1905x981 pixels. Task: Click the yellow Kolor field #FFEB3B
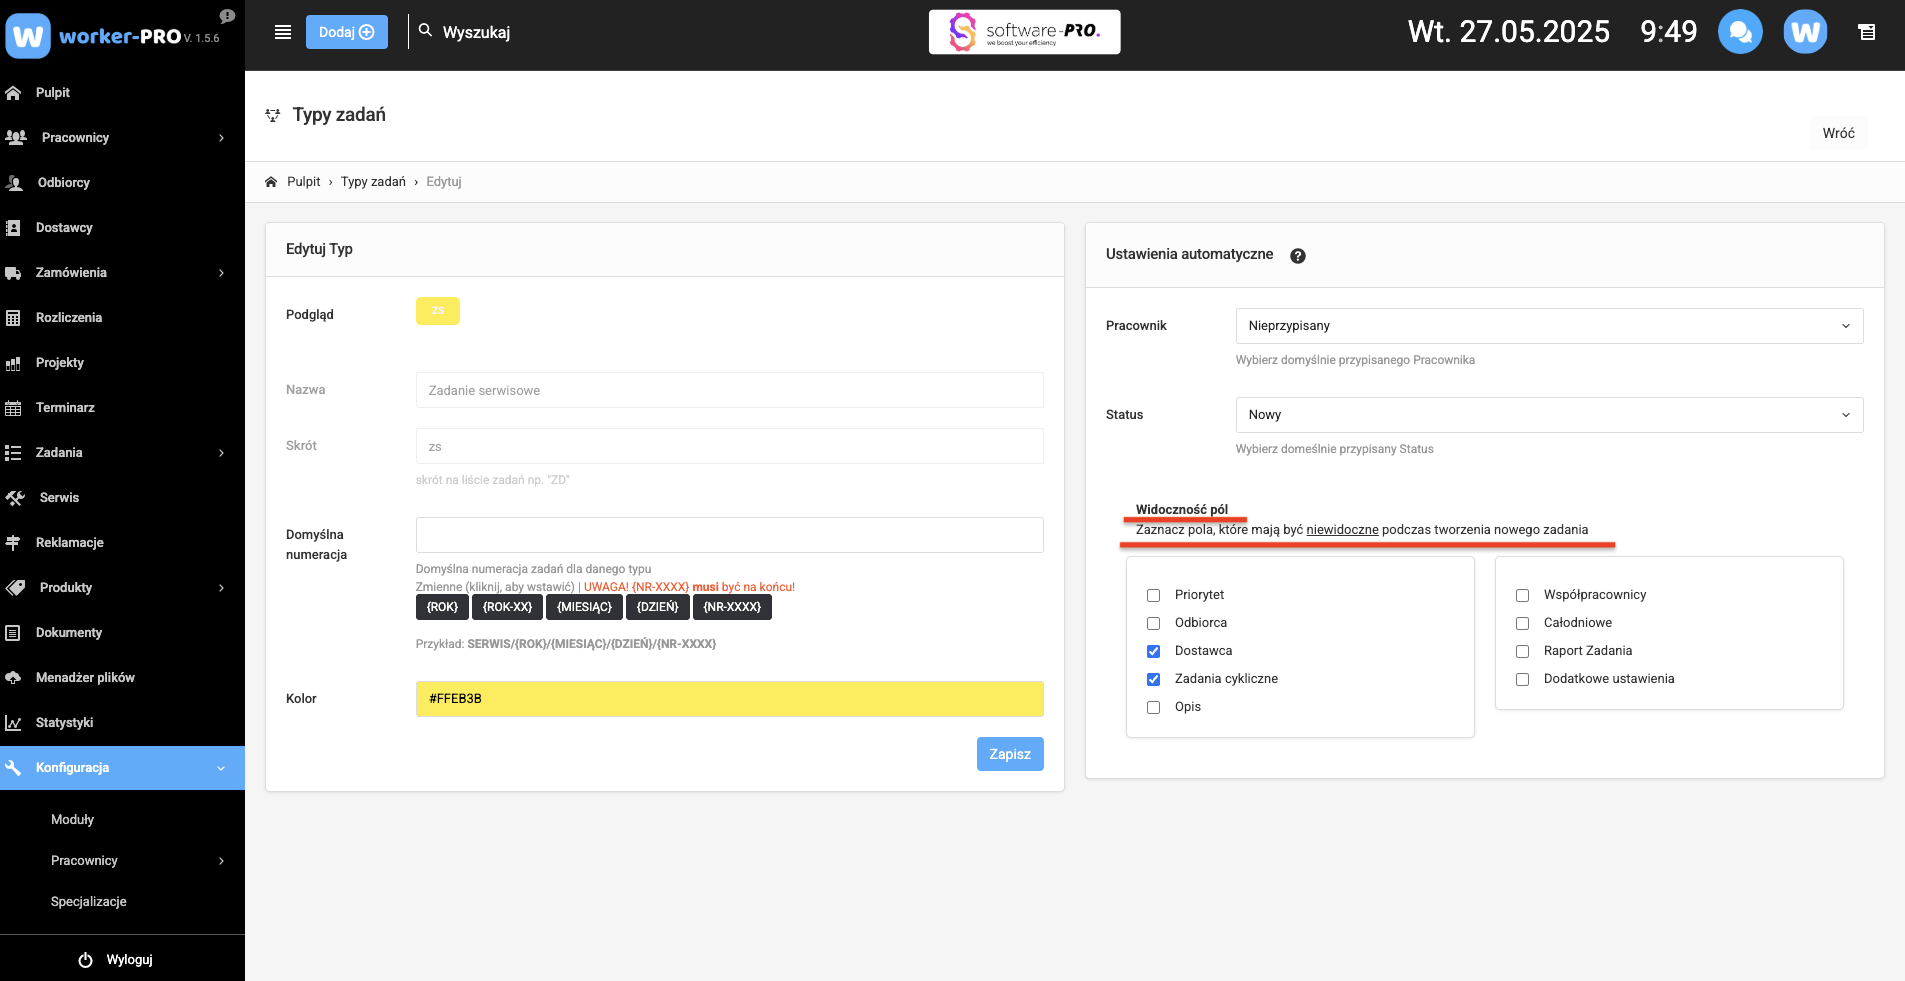tap(729, 699)
